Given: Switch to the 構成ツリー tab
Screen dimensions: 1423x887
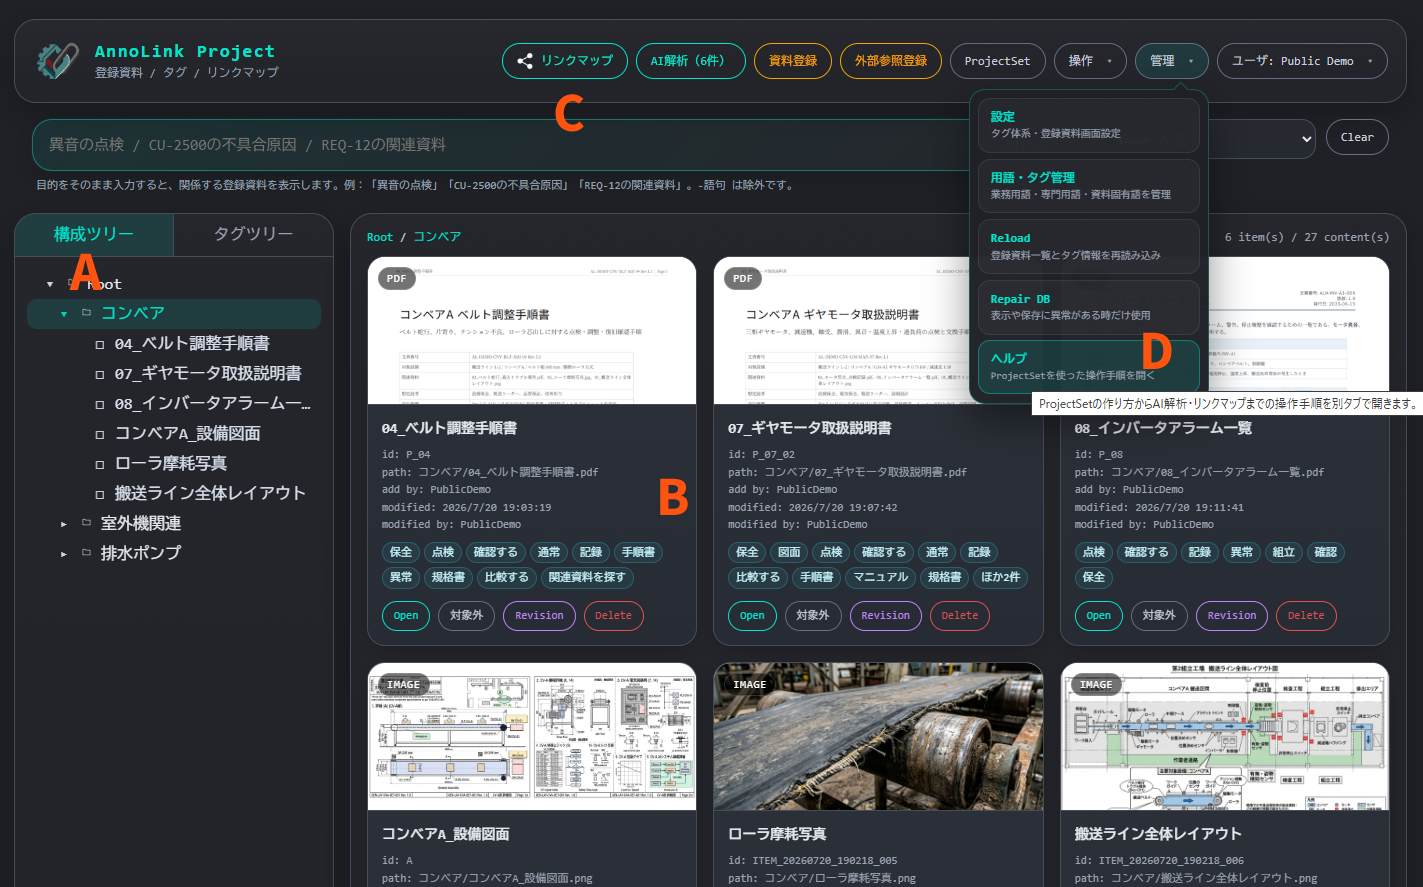Looking at the screenshot, I should click(94, 234).
